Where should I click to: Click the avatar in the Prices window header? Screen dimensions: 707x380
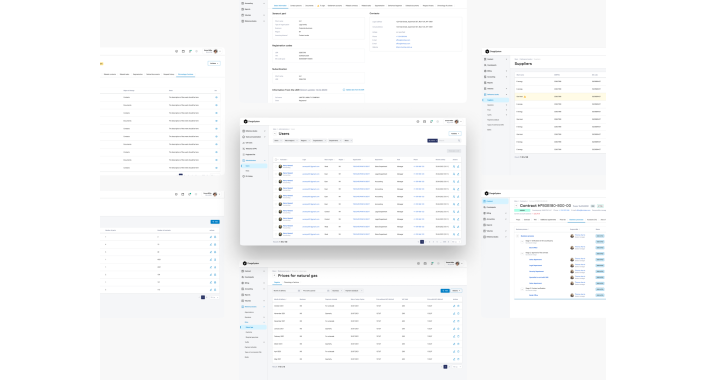click(x=457, y=263)
